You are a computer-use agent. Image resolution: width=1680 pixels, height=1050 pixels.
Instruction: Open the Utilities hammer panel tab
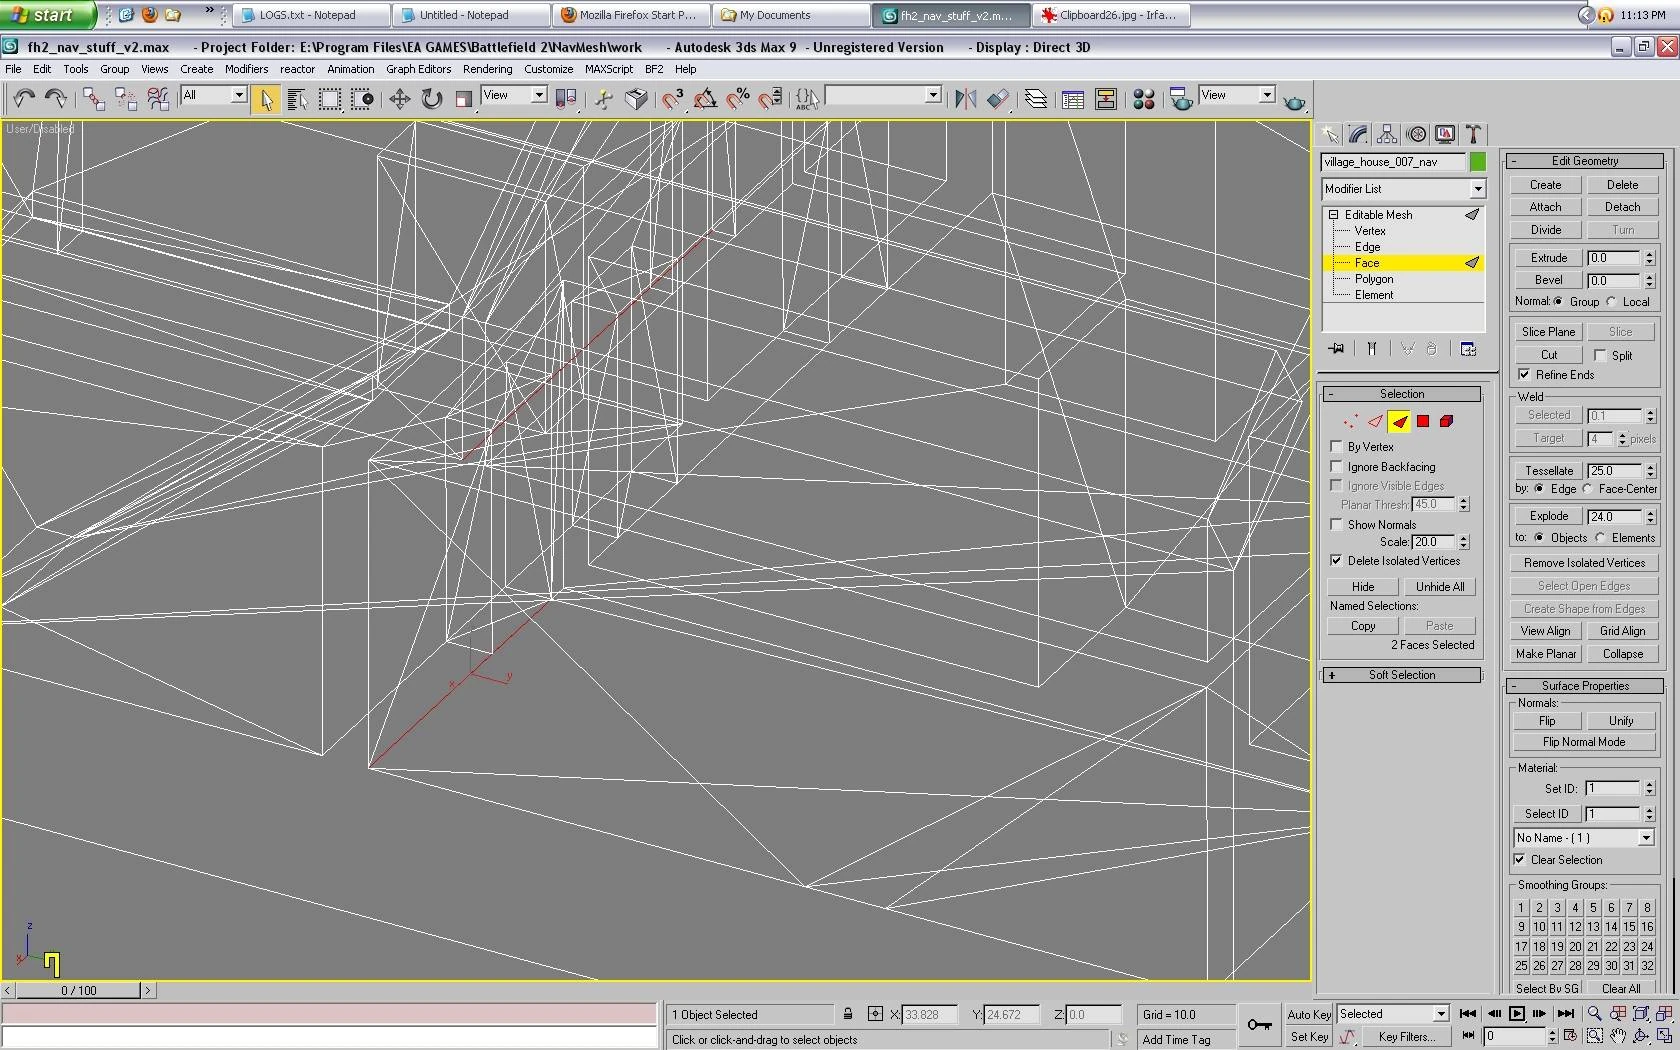click(1473, 134)
